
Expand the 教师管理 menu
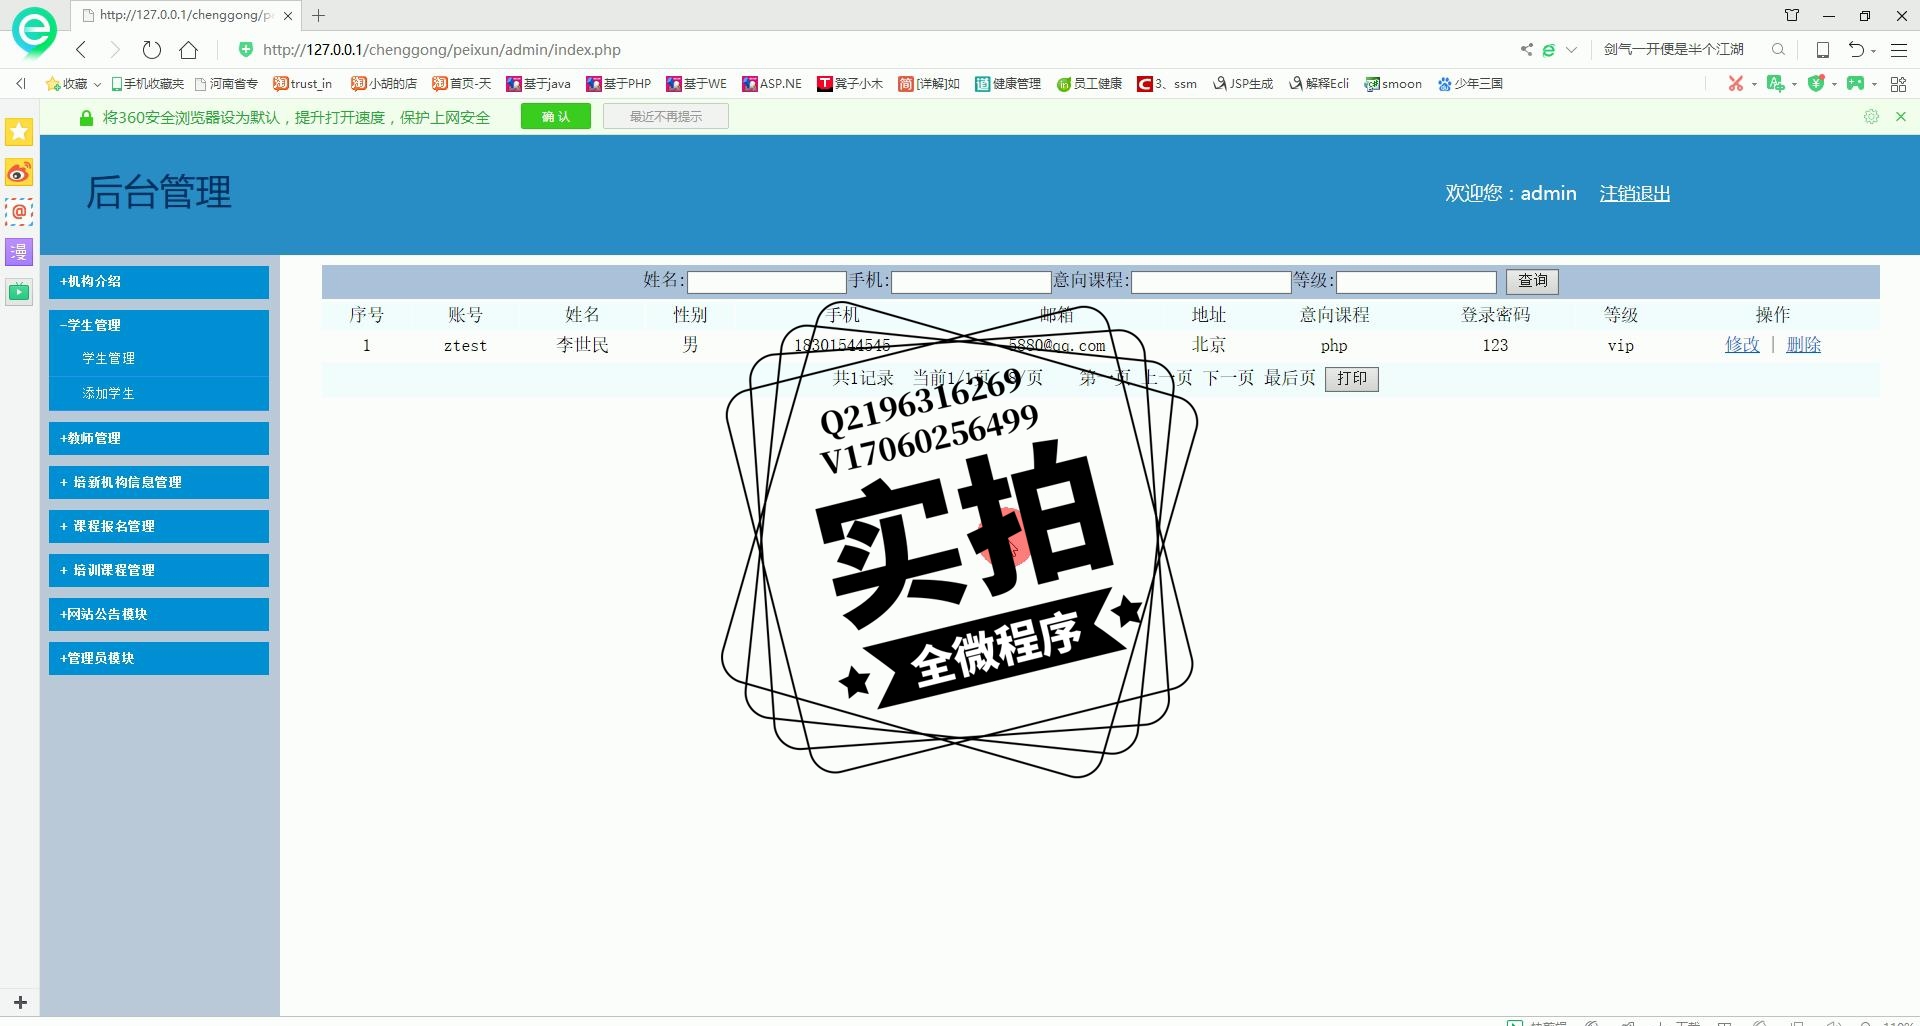[159, 438]
